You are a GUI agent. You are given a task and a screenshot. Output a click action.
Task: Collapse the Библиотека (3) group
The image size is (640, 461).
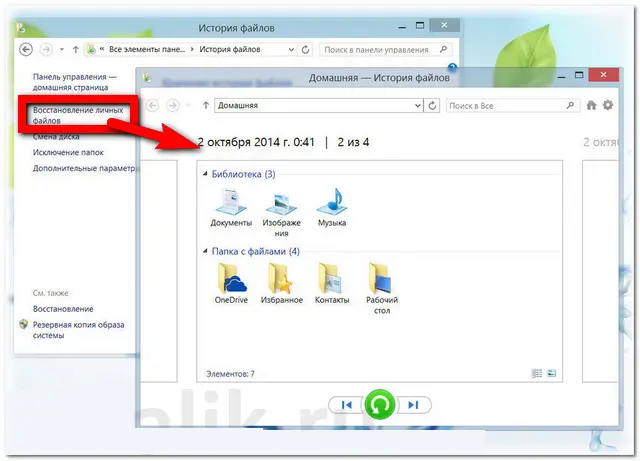coord(205,174)
